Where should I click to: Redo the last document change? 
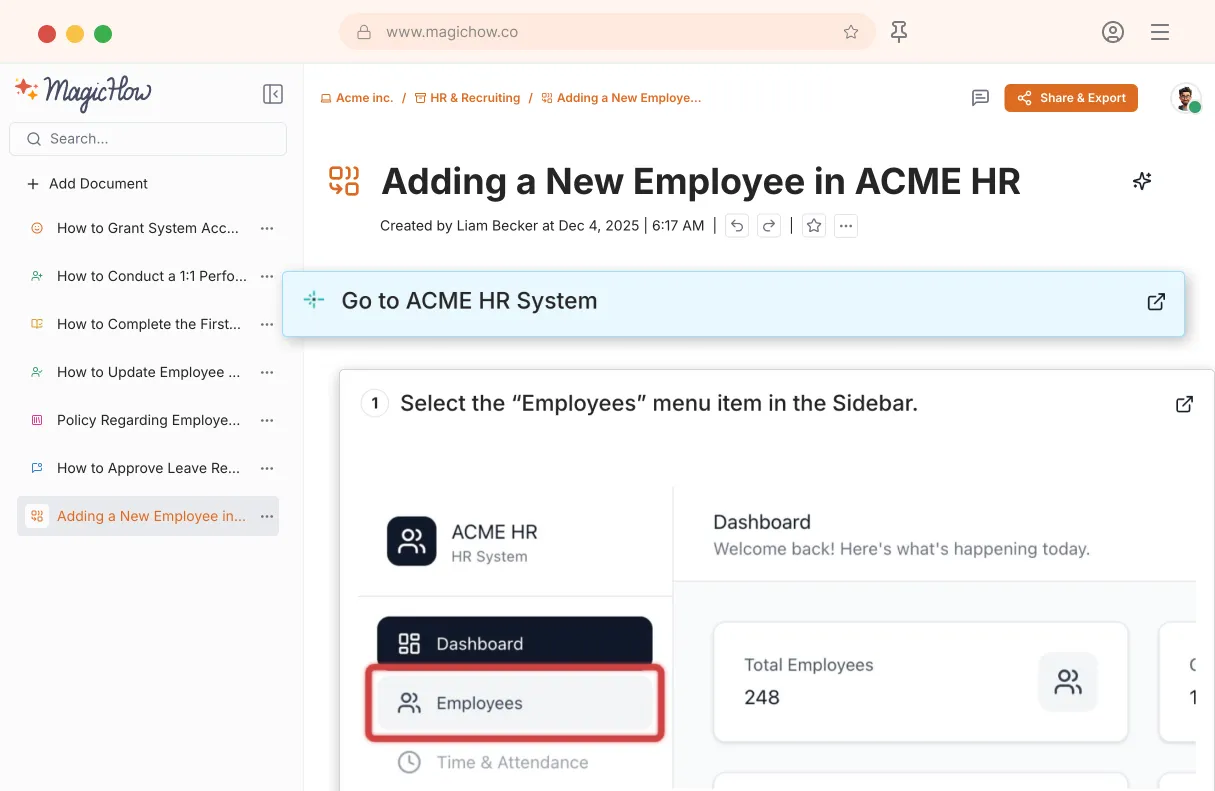[768, 226]
